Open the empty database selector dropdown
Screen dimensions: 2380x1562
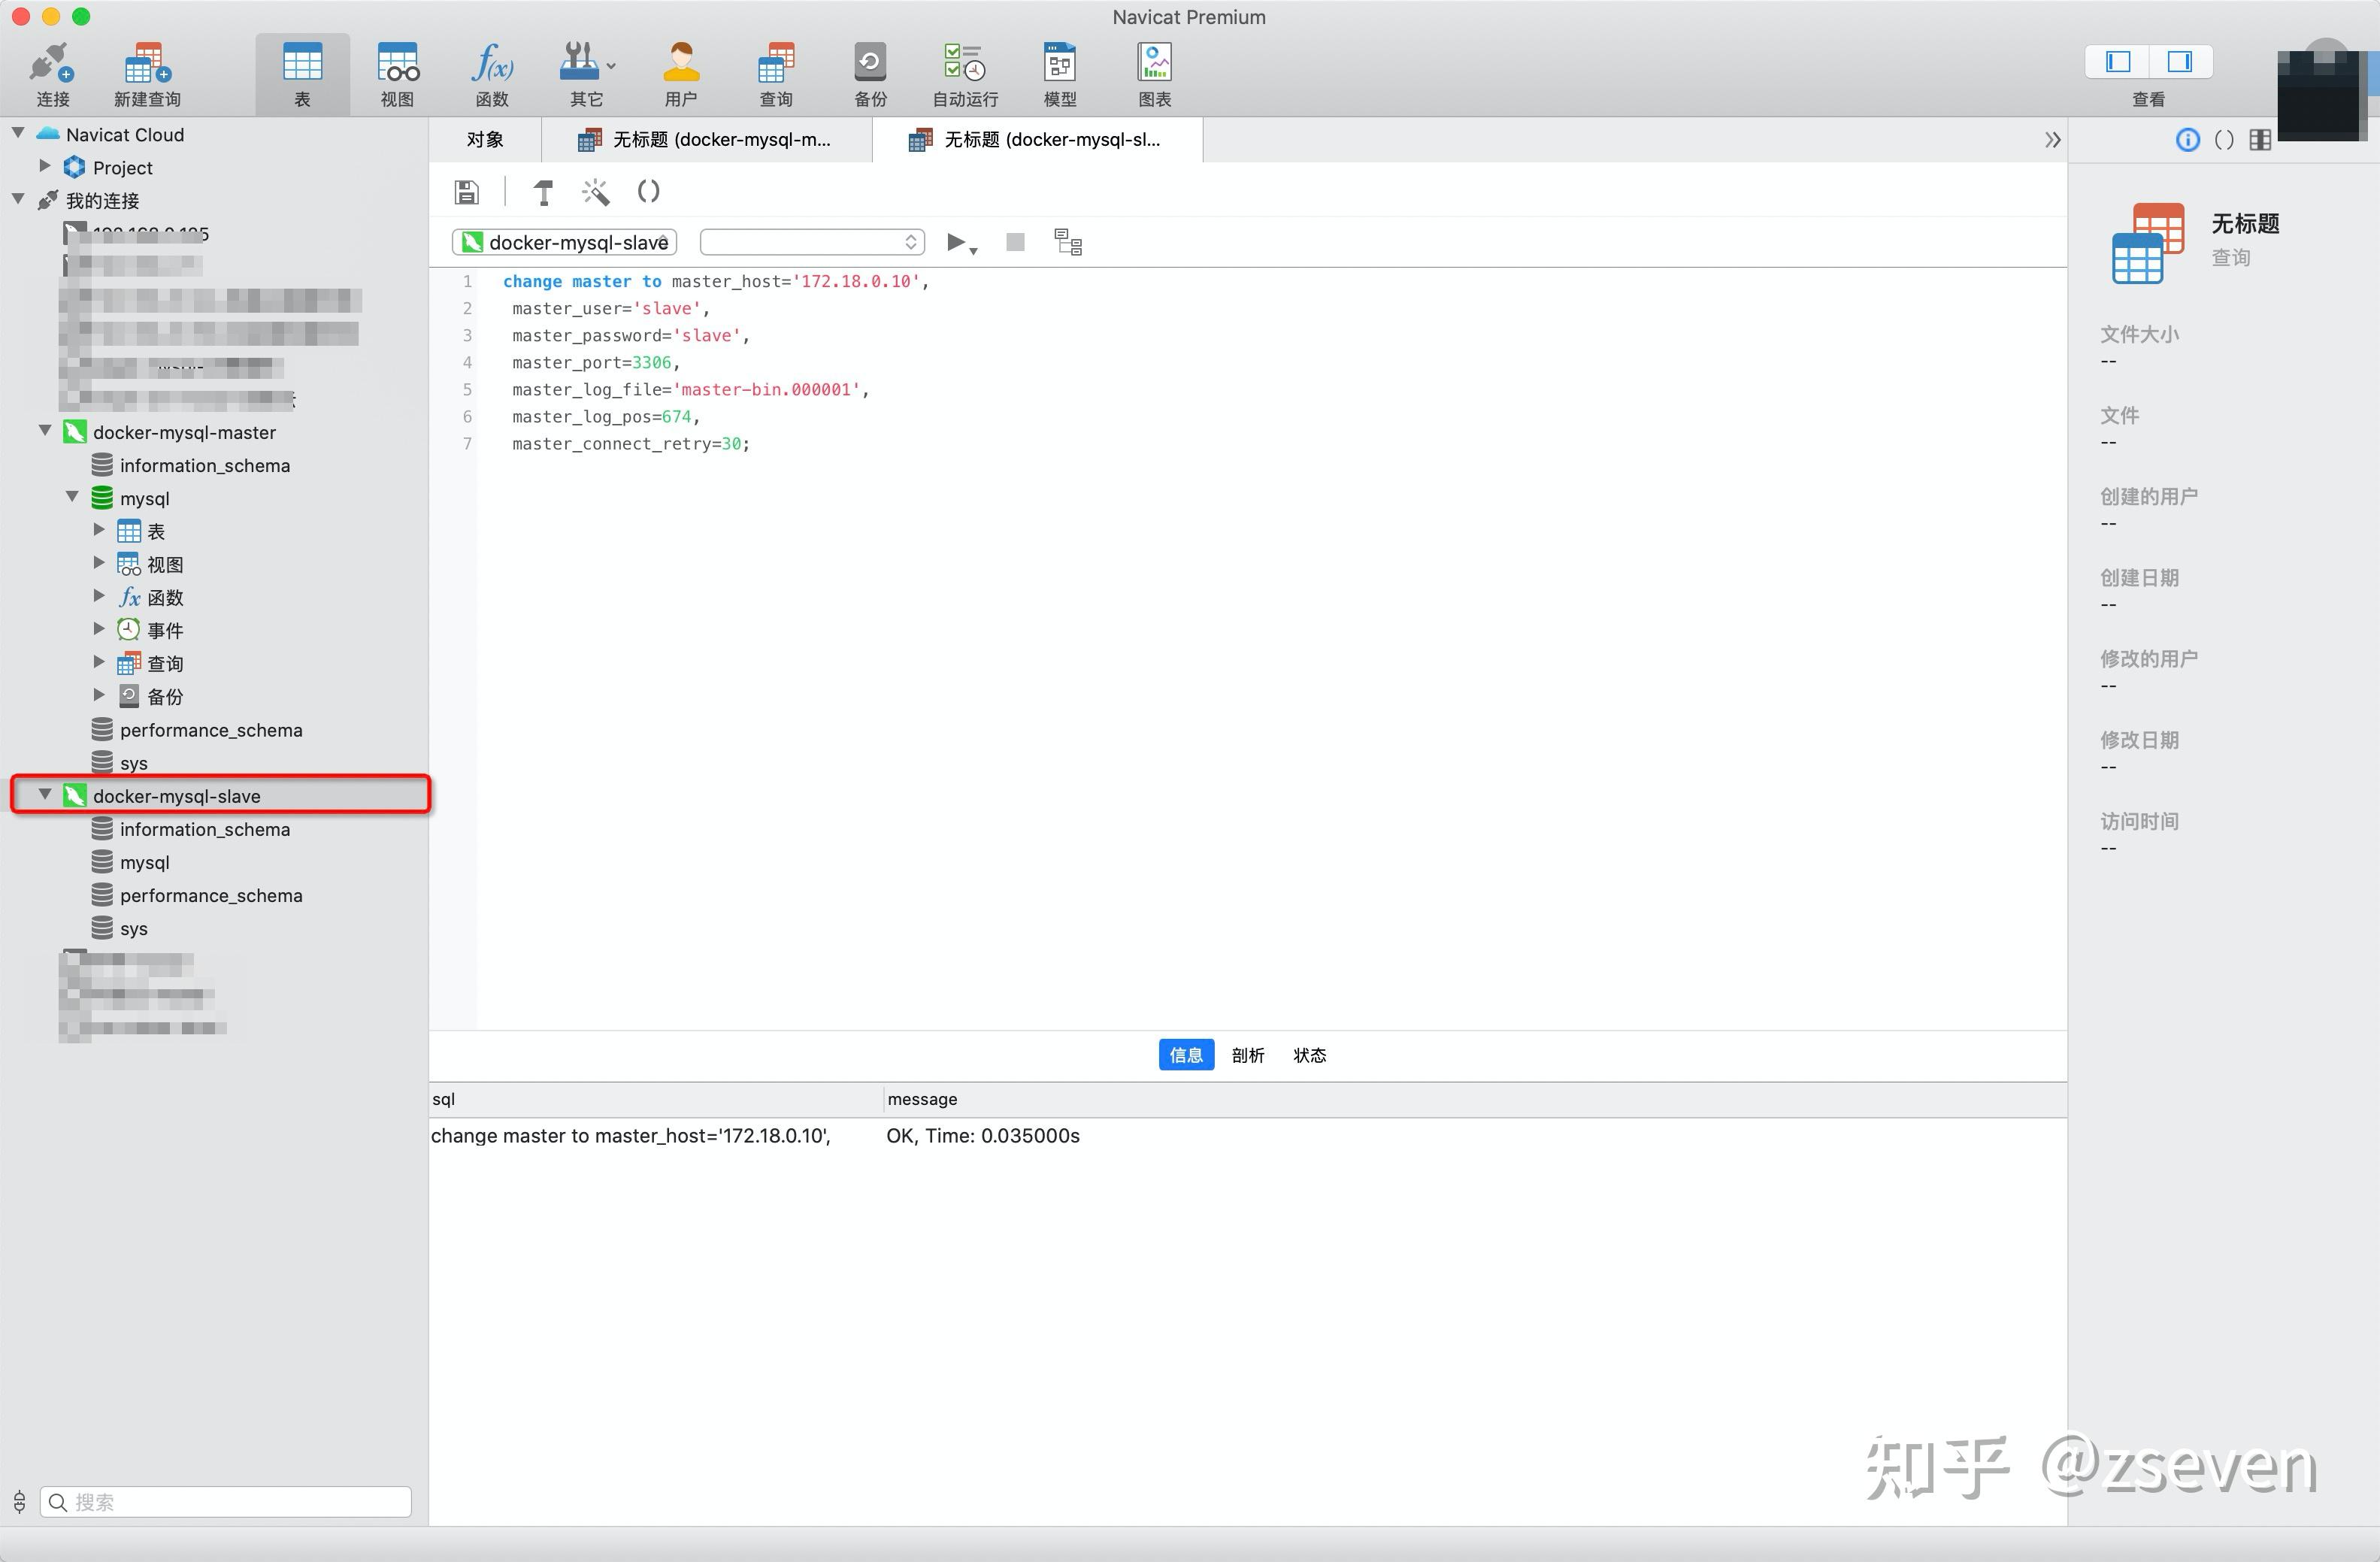(811, 242)
